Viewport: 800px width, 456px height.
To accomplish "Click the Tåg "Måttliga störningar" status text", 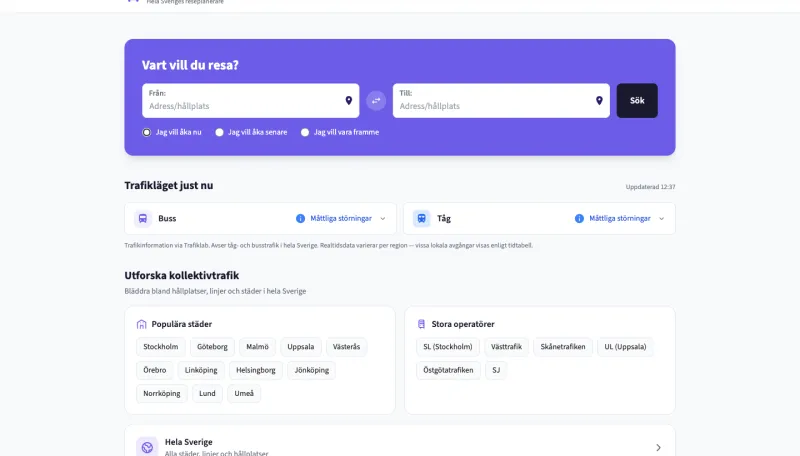I will (619, 218).
